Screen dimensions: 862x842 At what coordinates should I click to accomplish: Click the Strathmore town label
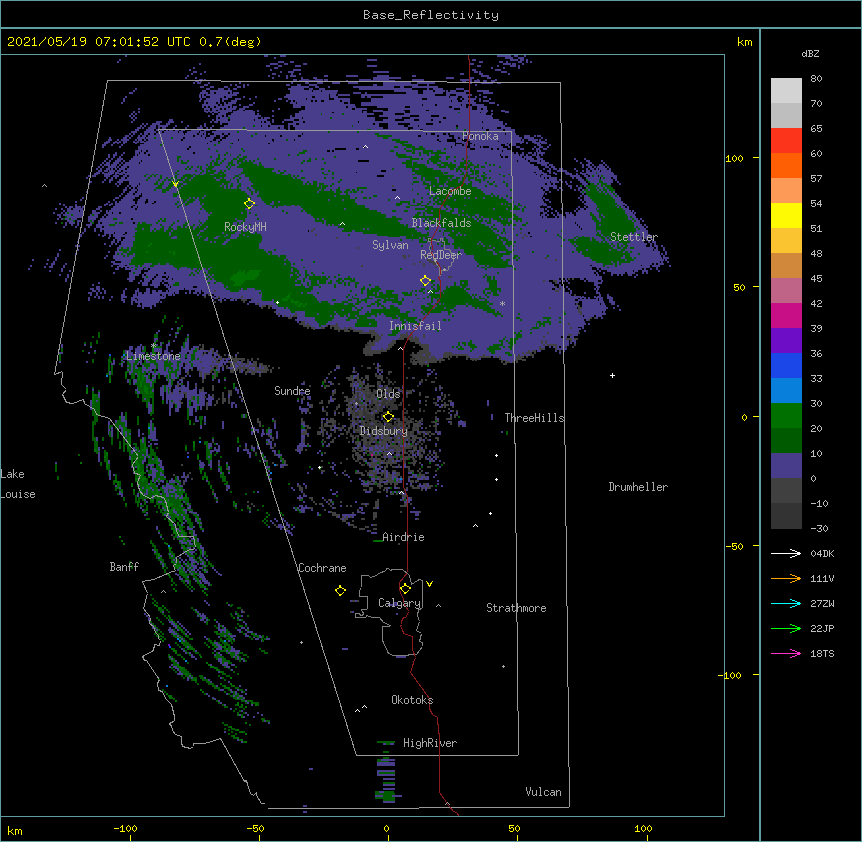(x=516, y=608)
